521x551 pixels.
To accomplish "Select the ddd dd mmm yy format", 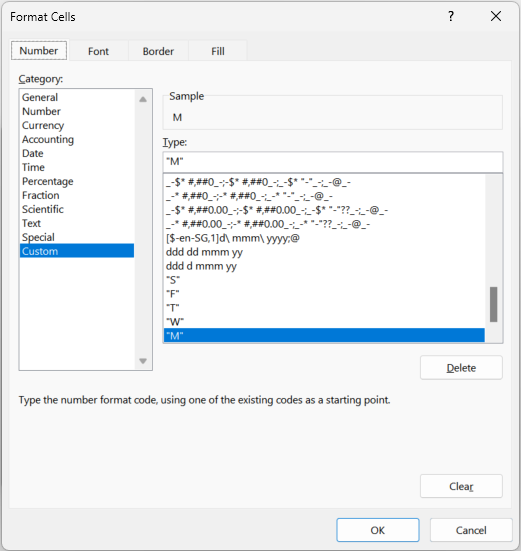I will (324, 252).
